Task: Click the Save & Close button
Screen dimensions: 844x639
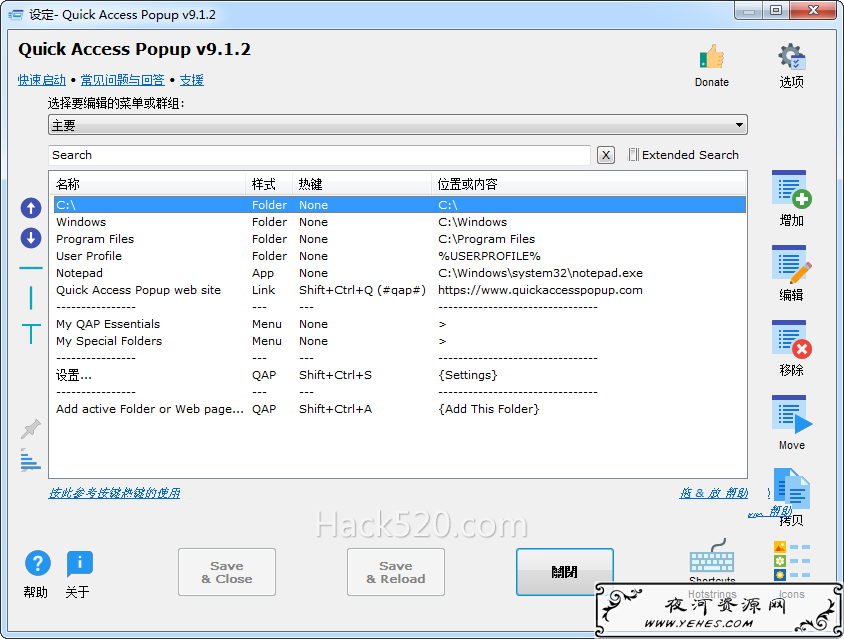Action: tap(227, 572)
